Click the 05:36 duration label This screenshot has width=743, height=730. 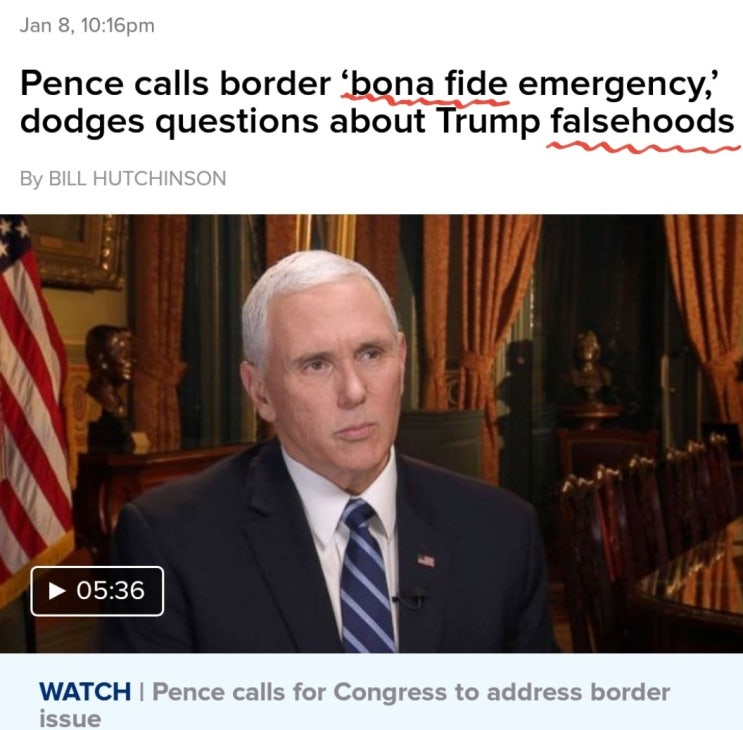tap(110, 590)
